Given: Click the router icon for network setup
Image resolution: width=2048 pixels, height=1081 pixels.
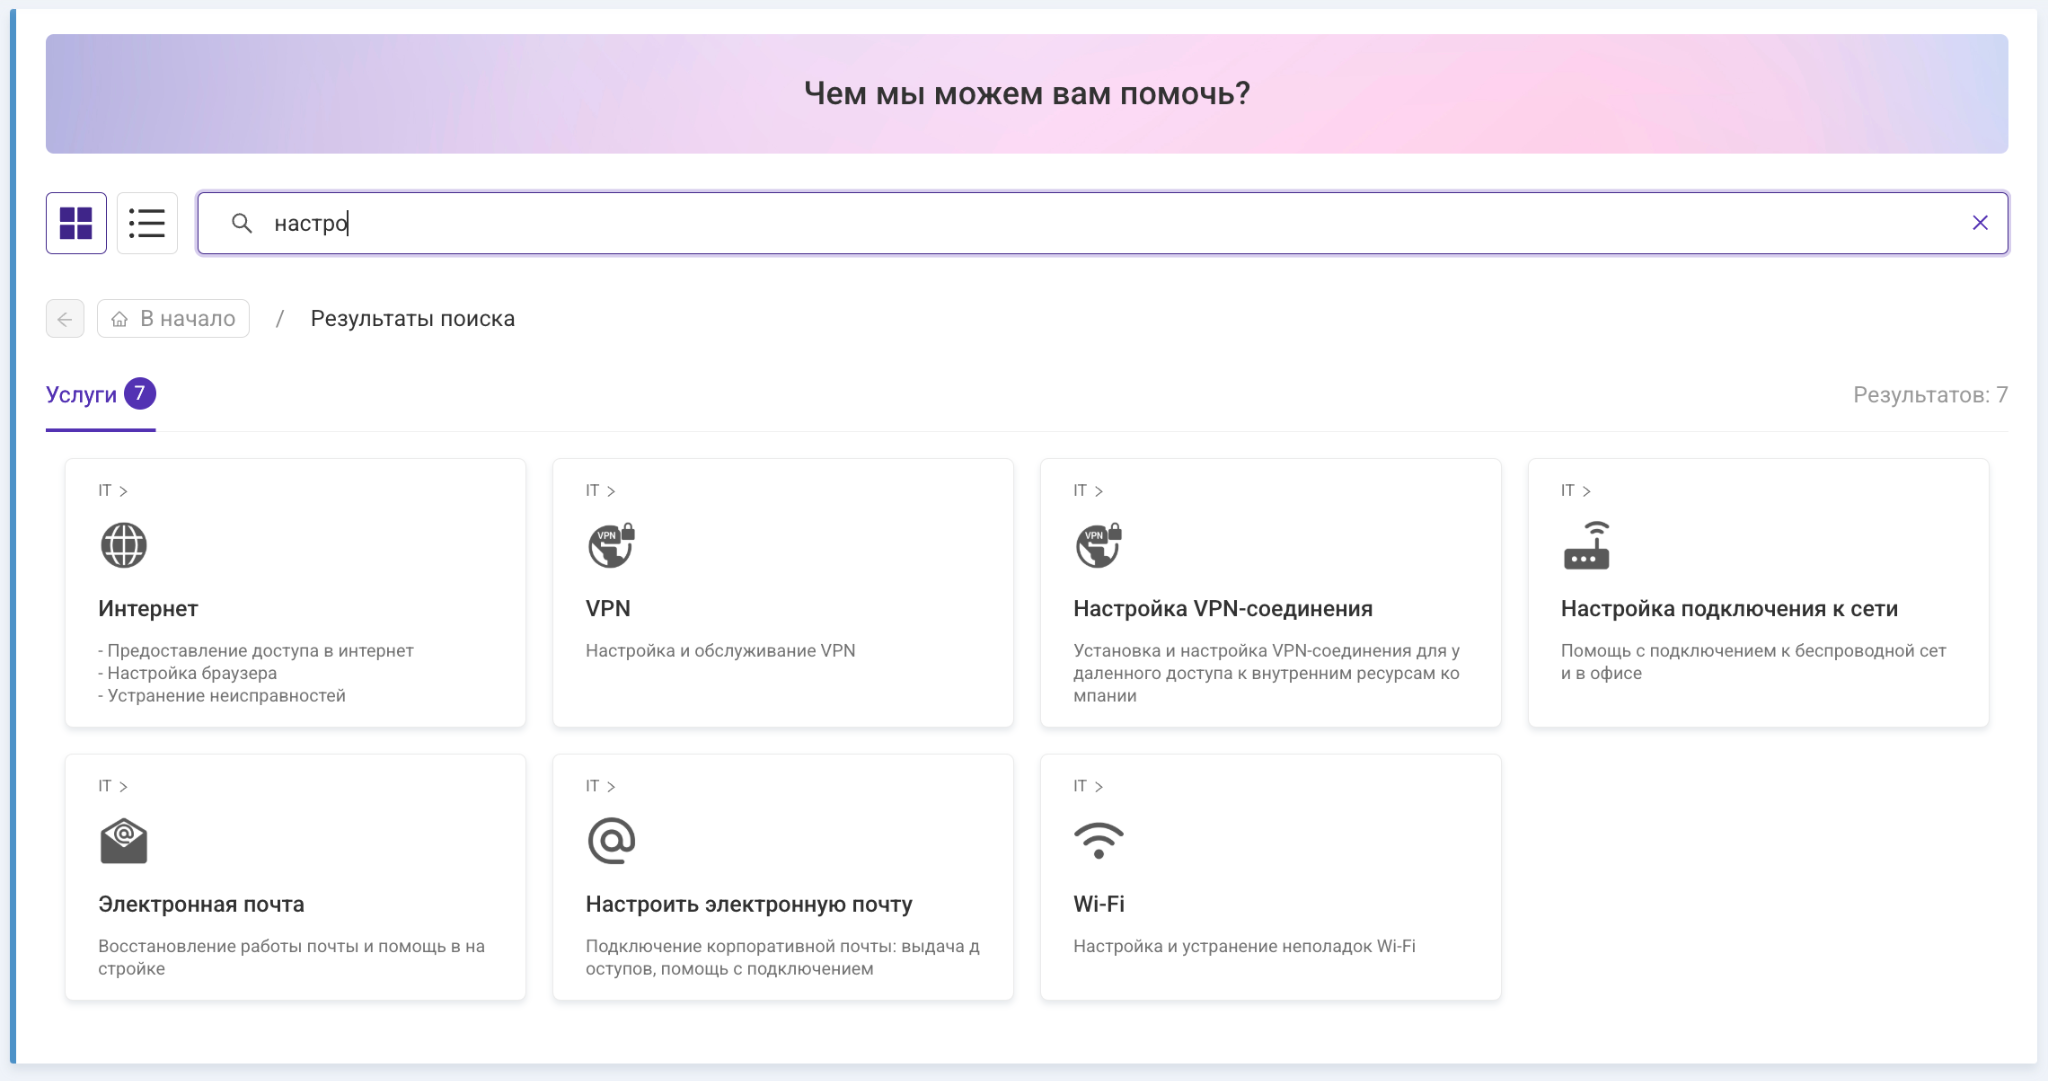Looking at the screenshot, I should point(1586,546).
